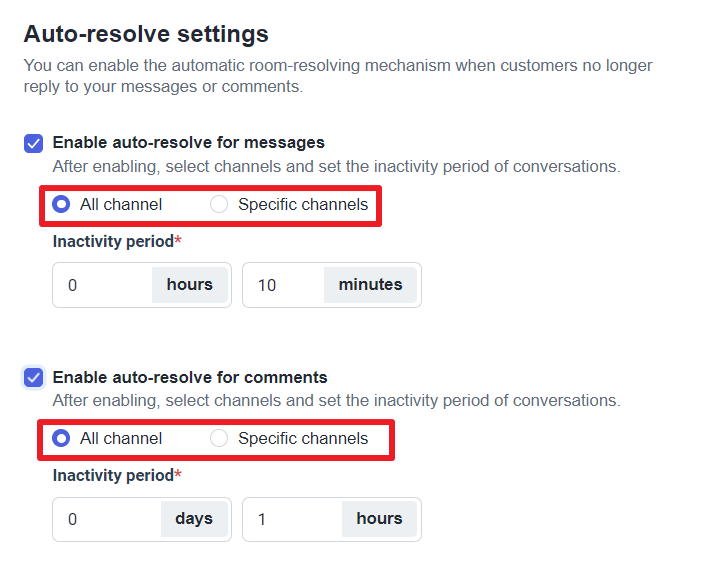Click the 'days' unit label
Screen dimensions: 702x571
[194, 519]
